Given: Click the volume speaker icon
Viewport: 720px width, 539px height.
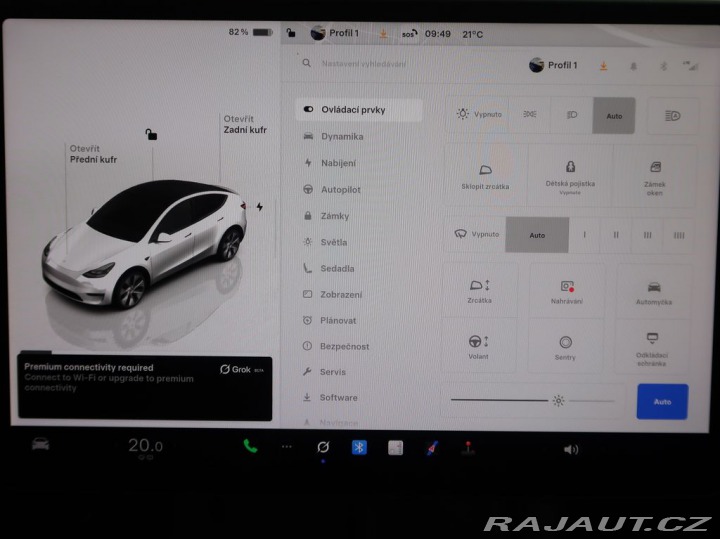Looking at the screenshot, I should (571, 449).
